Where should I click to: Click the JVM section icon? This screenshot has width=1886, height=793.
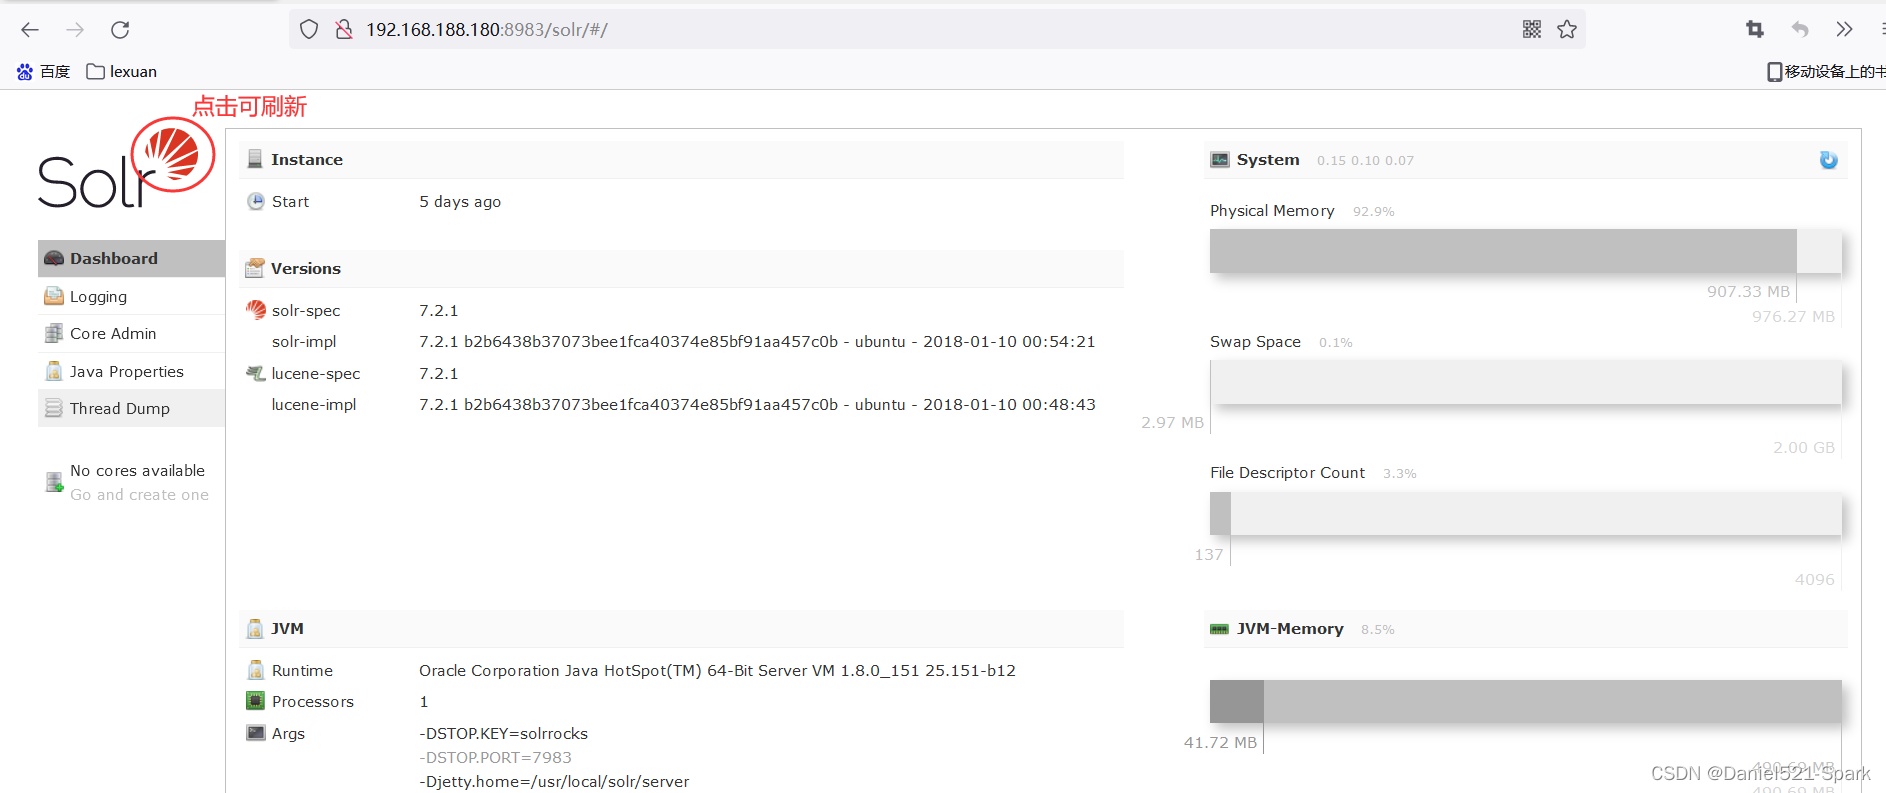[255, 628]
